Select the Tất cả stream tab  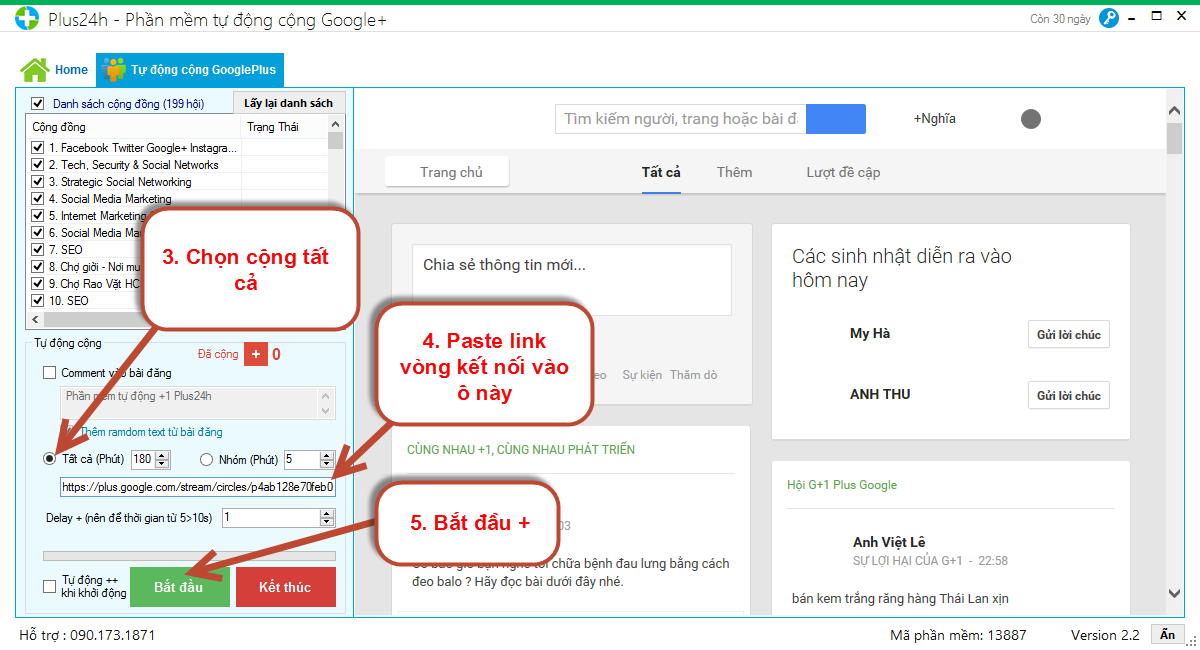pyautogui.click(x=661, y=172)
